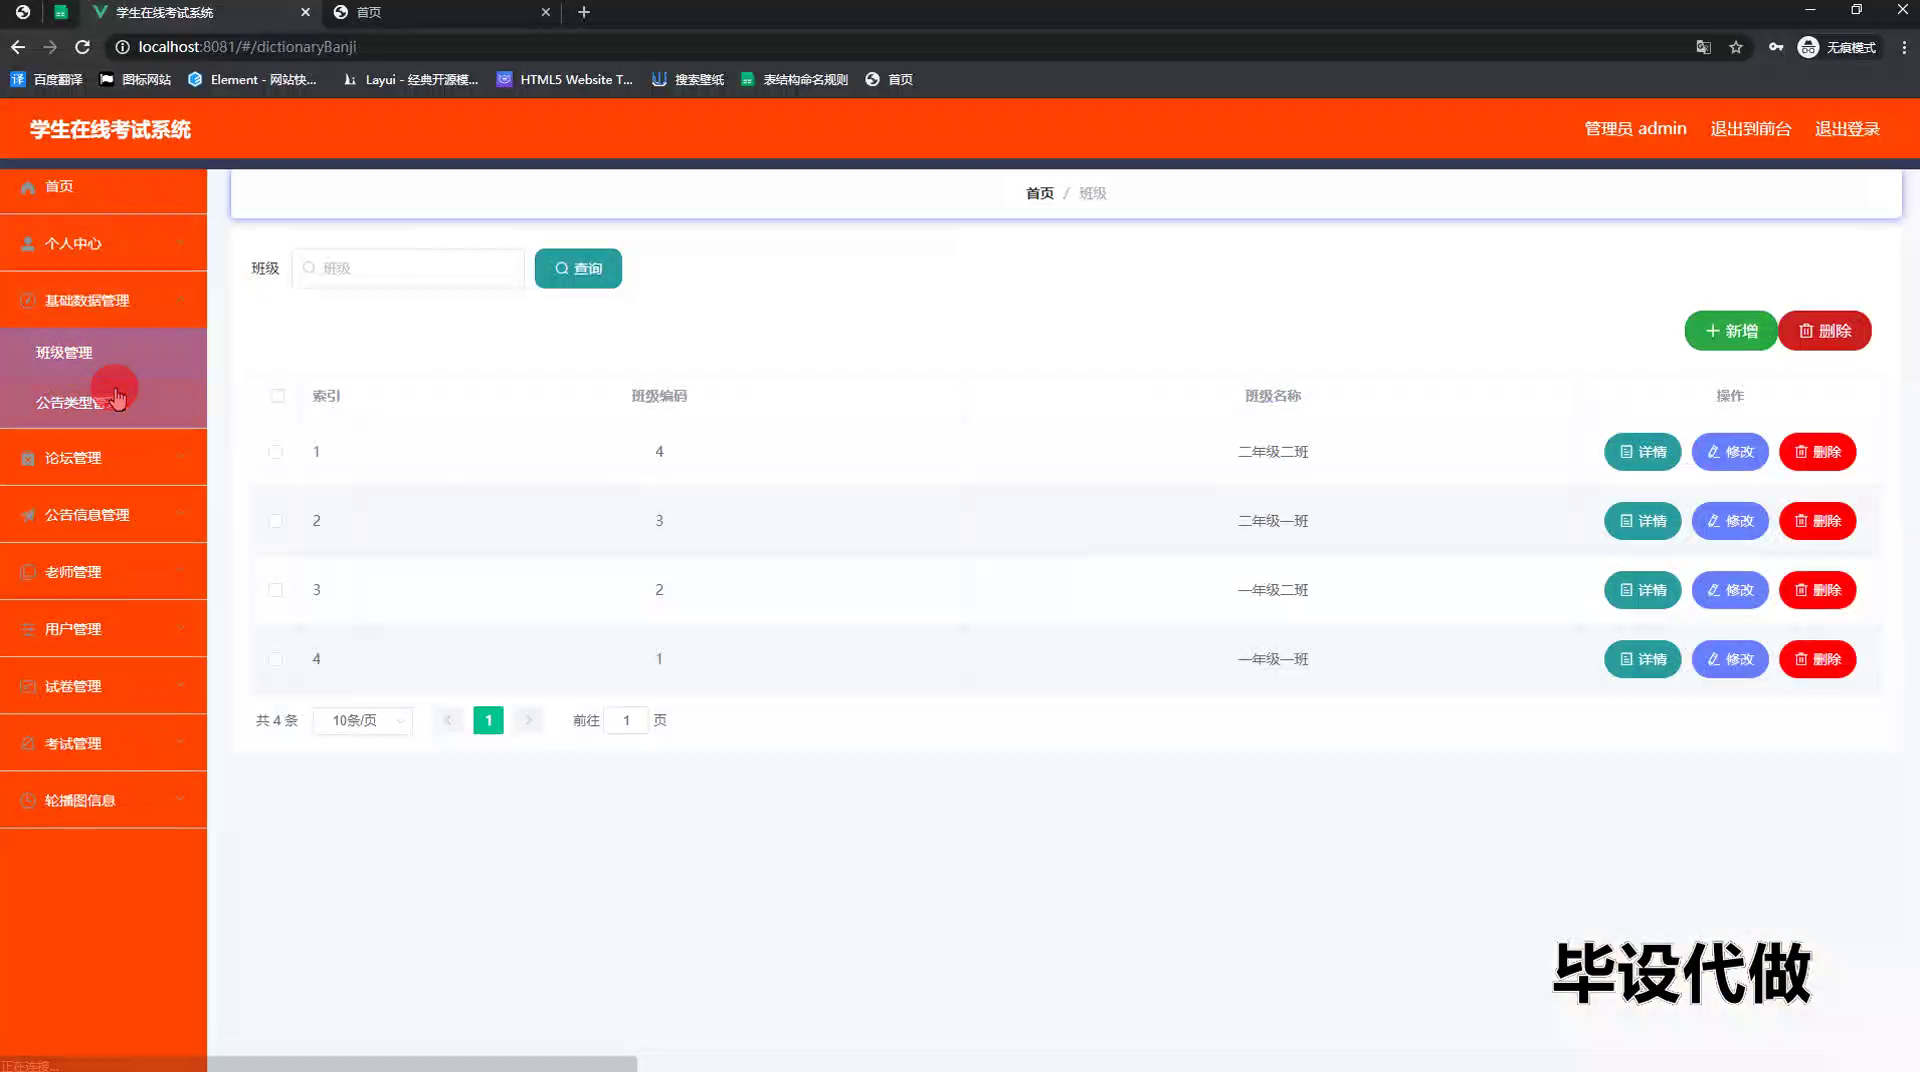Expand the 老师管理 menu chevron
This screenshot has width=1920, height=1072.
click(x=181, y=572)
